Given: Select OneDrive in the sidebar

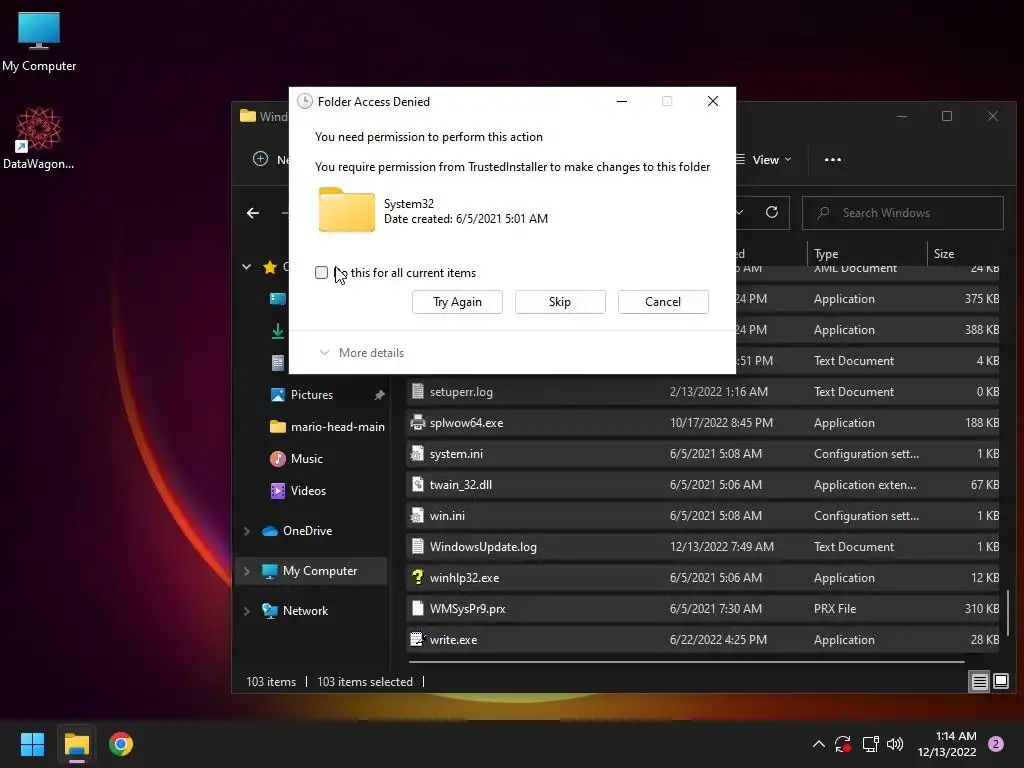Looking at the screenshot, I should click(x=297, y=531).
